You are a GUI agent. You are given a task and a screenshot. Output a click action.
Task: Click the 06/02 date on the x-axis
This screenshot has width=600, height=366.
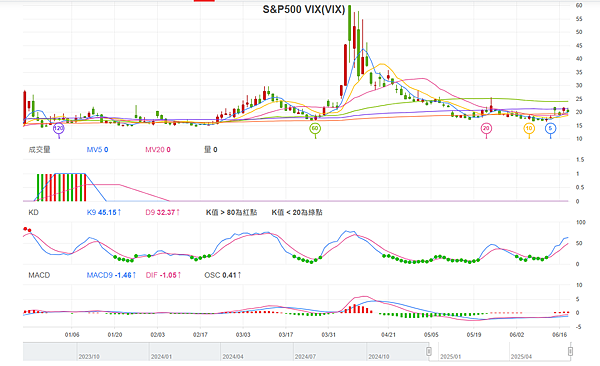[517, 335]
